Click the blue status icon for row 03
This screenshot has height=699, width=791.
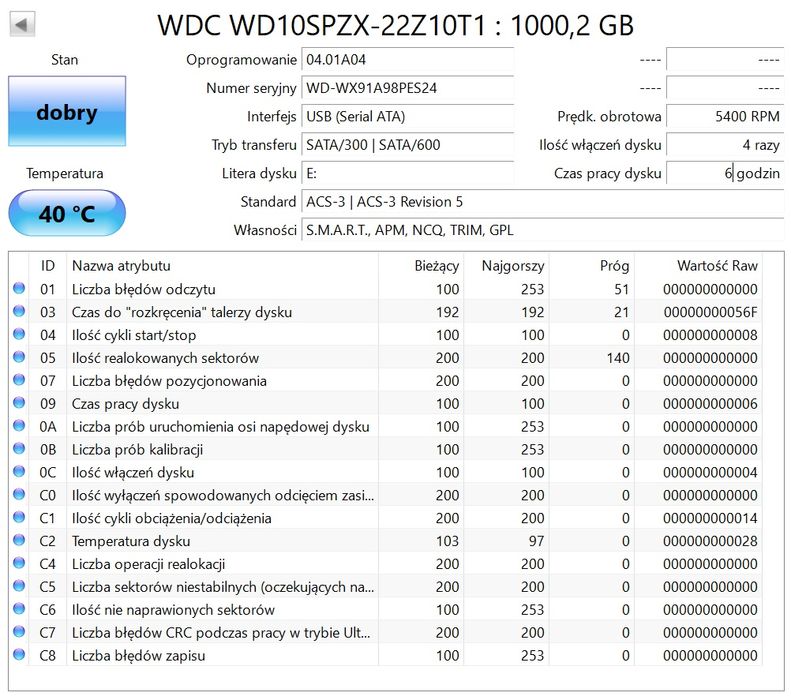click(x=19, y=311)
